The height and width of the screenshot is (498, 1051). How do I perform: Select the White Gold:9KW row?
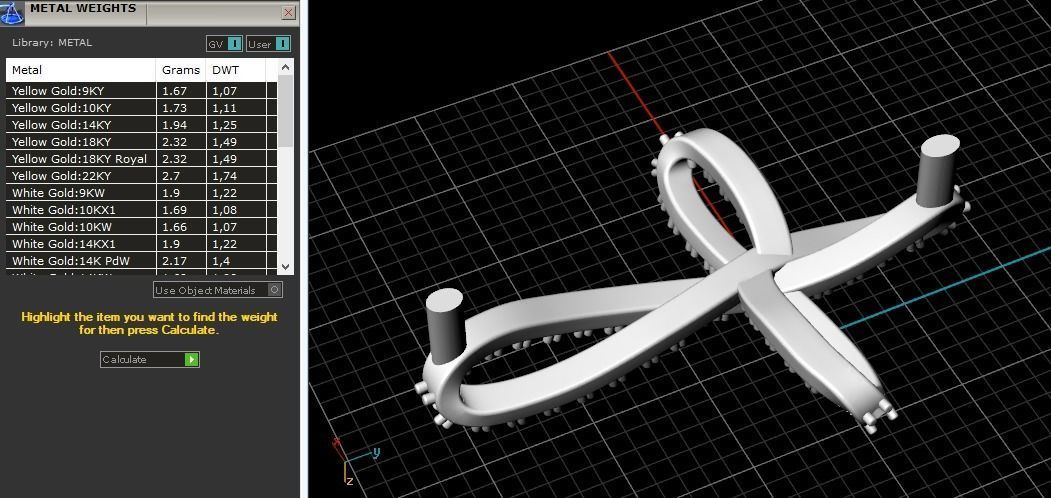click(141, 193)
